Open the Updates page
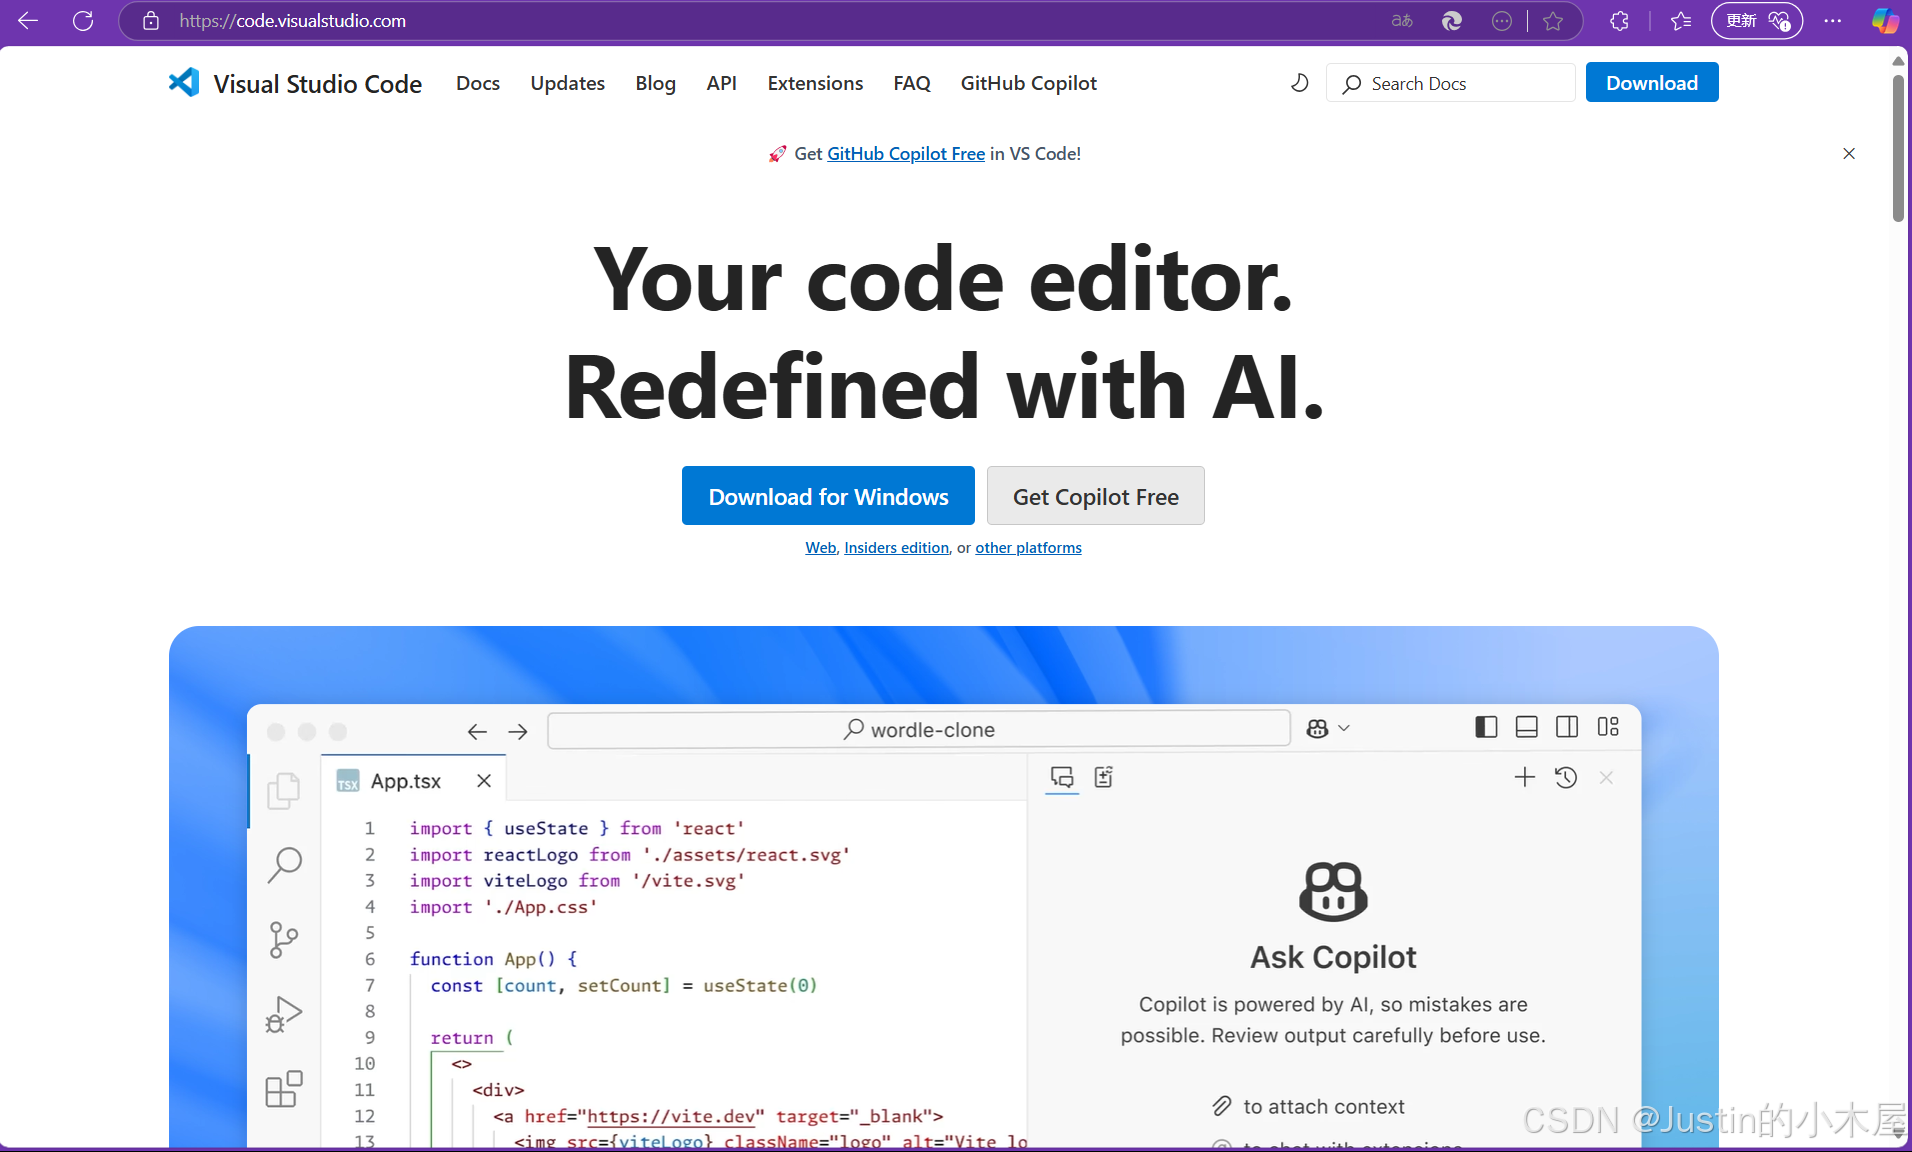The image size is (1912, 1152). pos(568,83)
